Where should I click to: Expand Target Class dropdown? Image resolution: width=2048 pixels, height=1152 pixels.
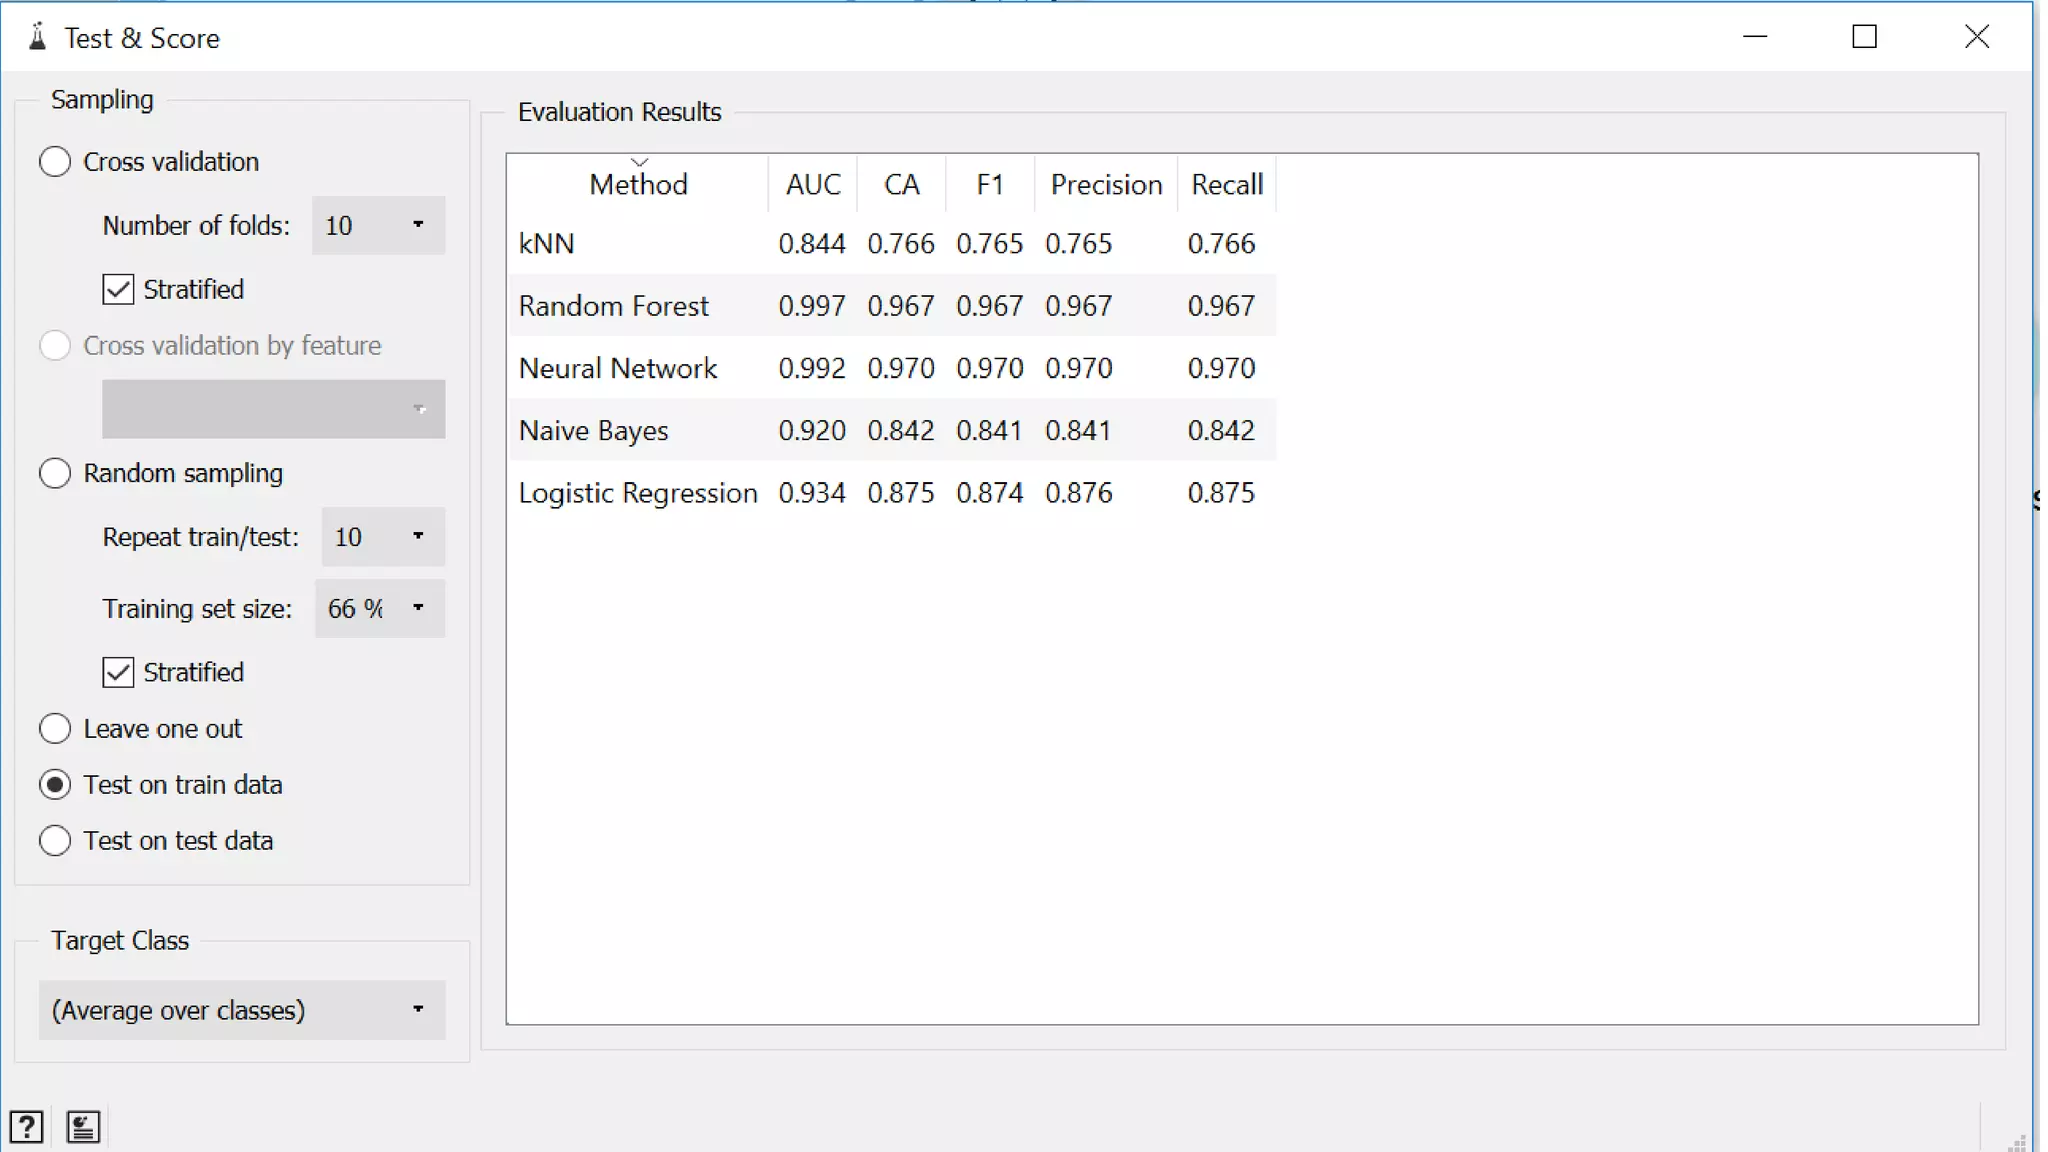242,1010
